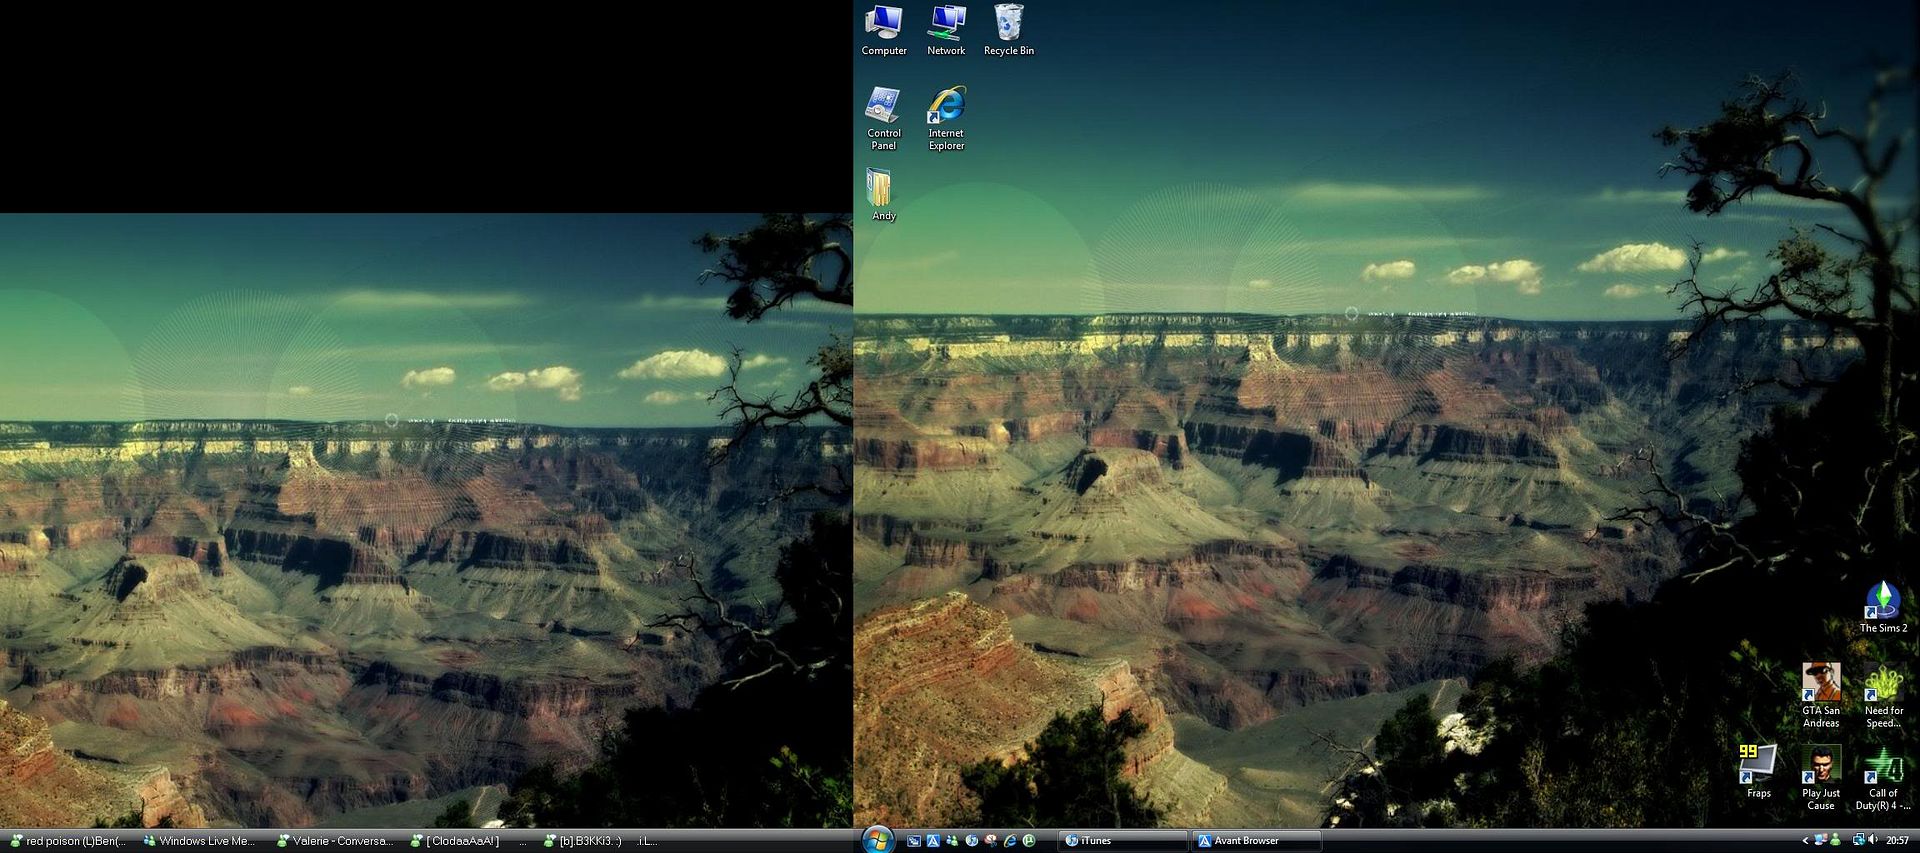Open the Windows Live Messenger taskbar window
The image size is (1920, 853).
click(200, 841)
